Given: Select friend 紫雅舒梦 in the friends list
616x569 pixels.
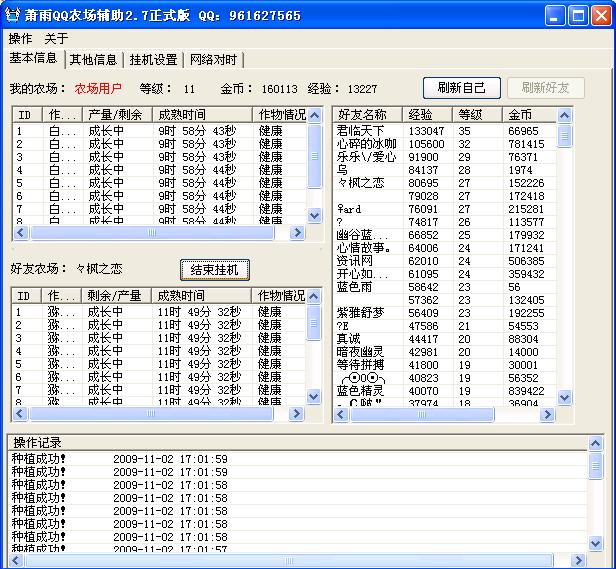Looking at the screenshot, I should click(x=360, y=313).
